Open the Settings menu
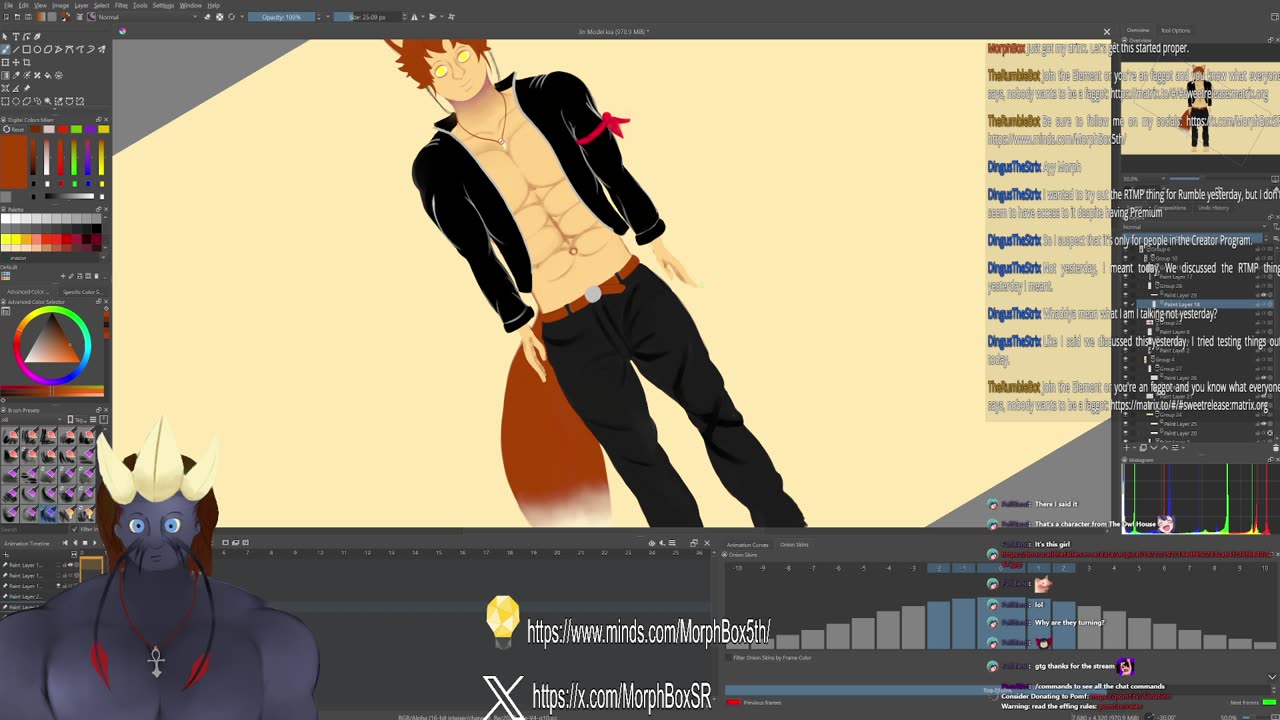This screenshot has height=720, width=1280. [163, 5]
